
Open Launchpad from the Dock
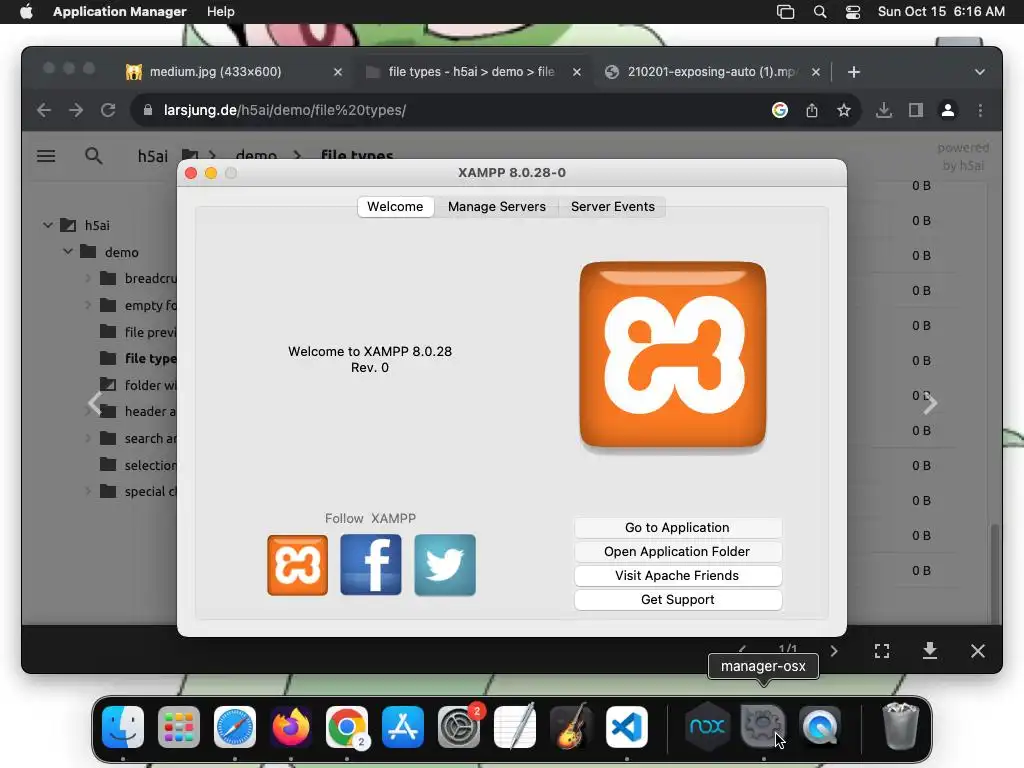179,727
